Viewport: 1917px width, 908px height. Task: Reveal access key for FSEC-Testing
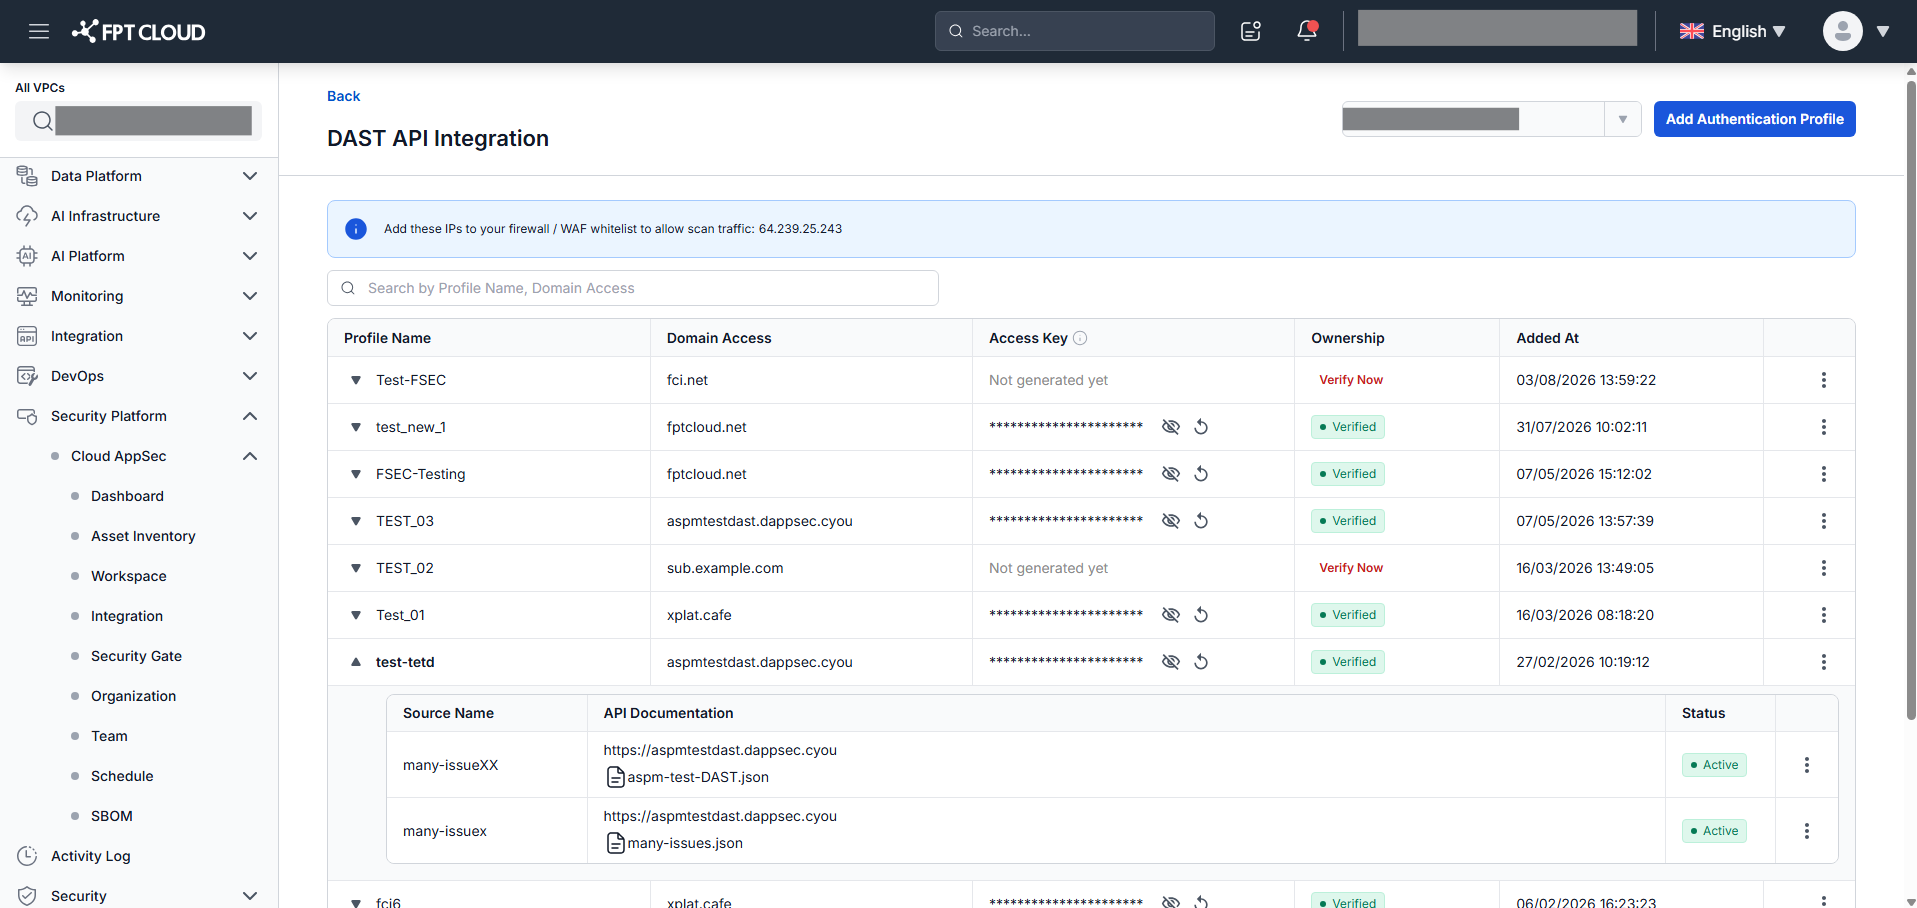1171,474
